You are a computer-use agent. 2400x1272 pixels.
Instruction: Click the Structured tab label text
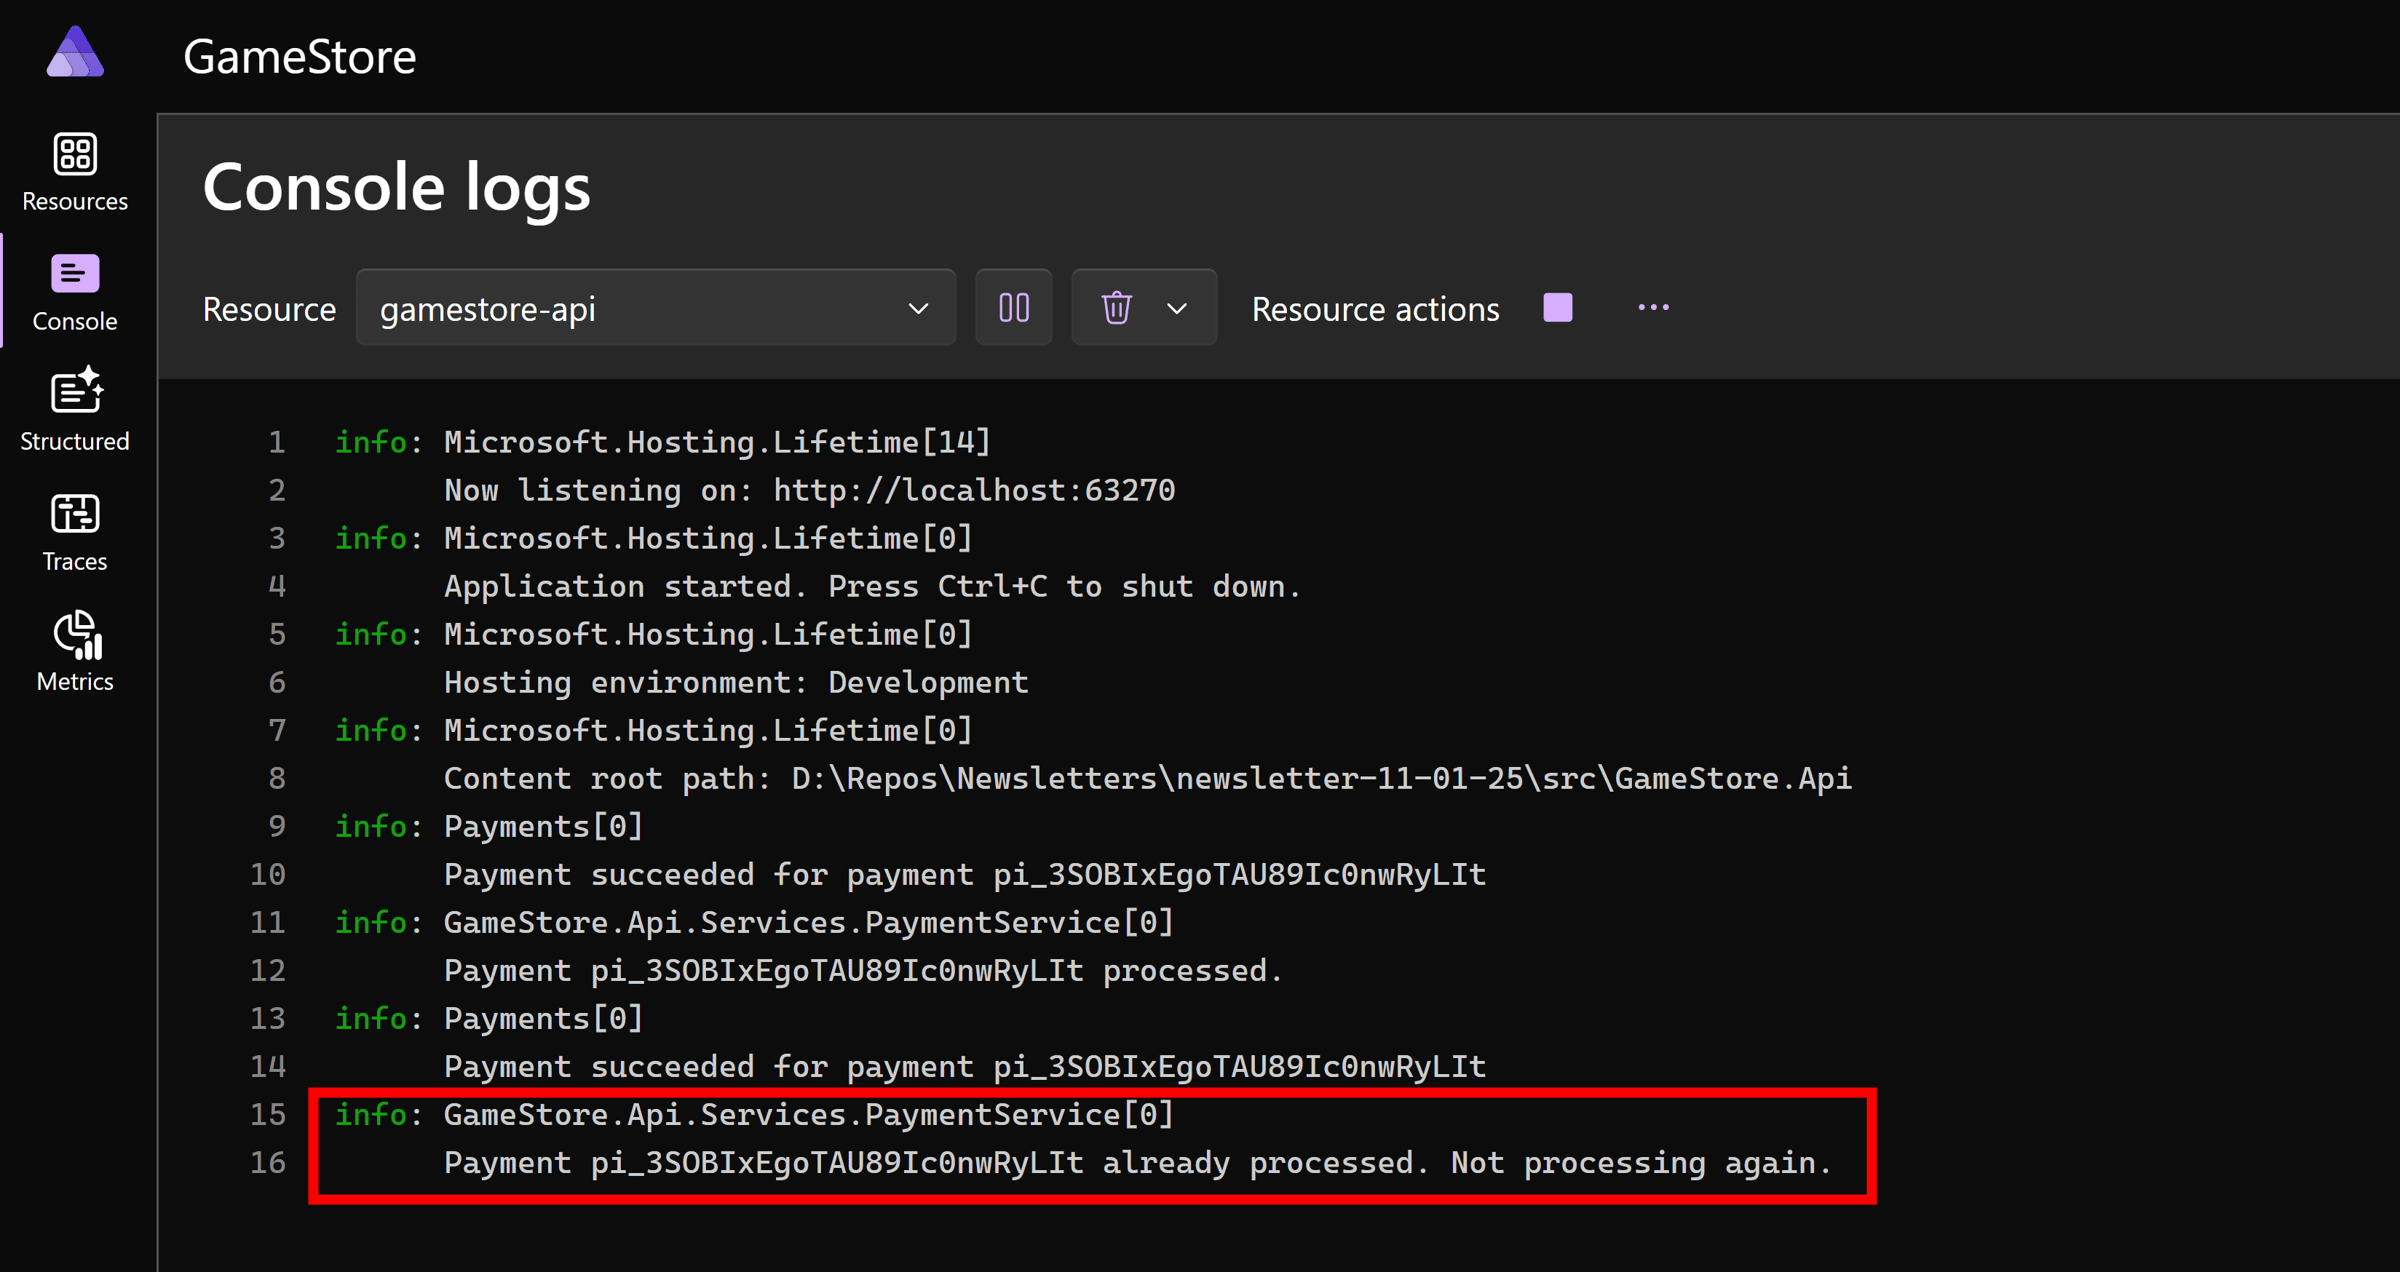(75, 441)
